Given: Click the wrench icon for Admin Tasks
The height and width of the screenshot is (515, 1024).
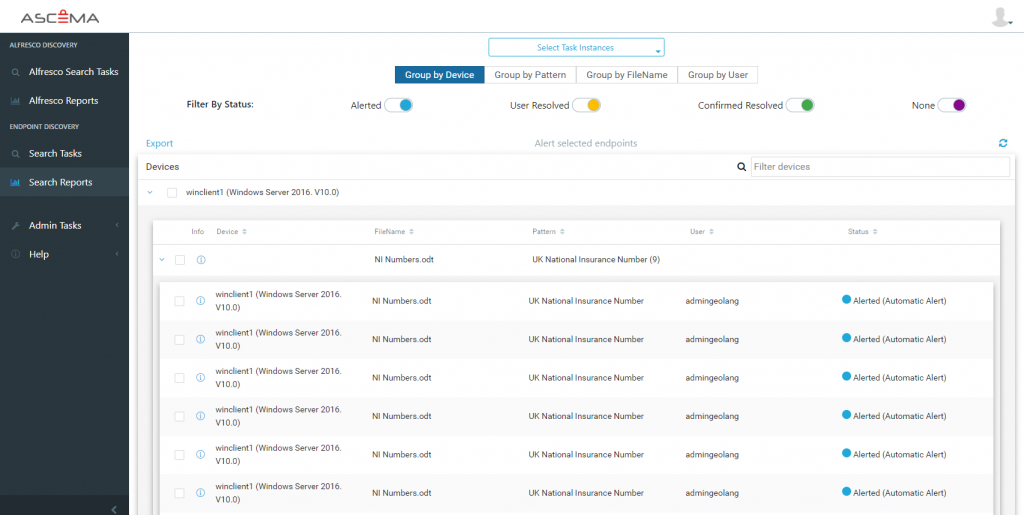Looking at the screenshot, I should (16, 225).
